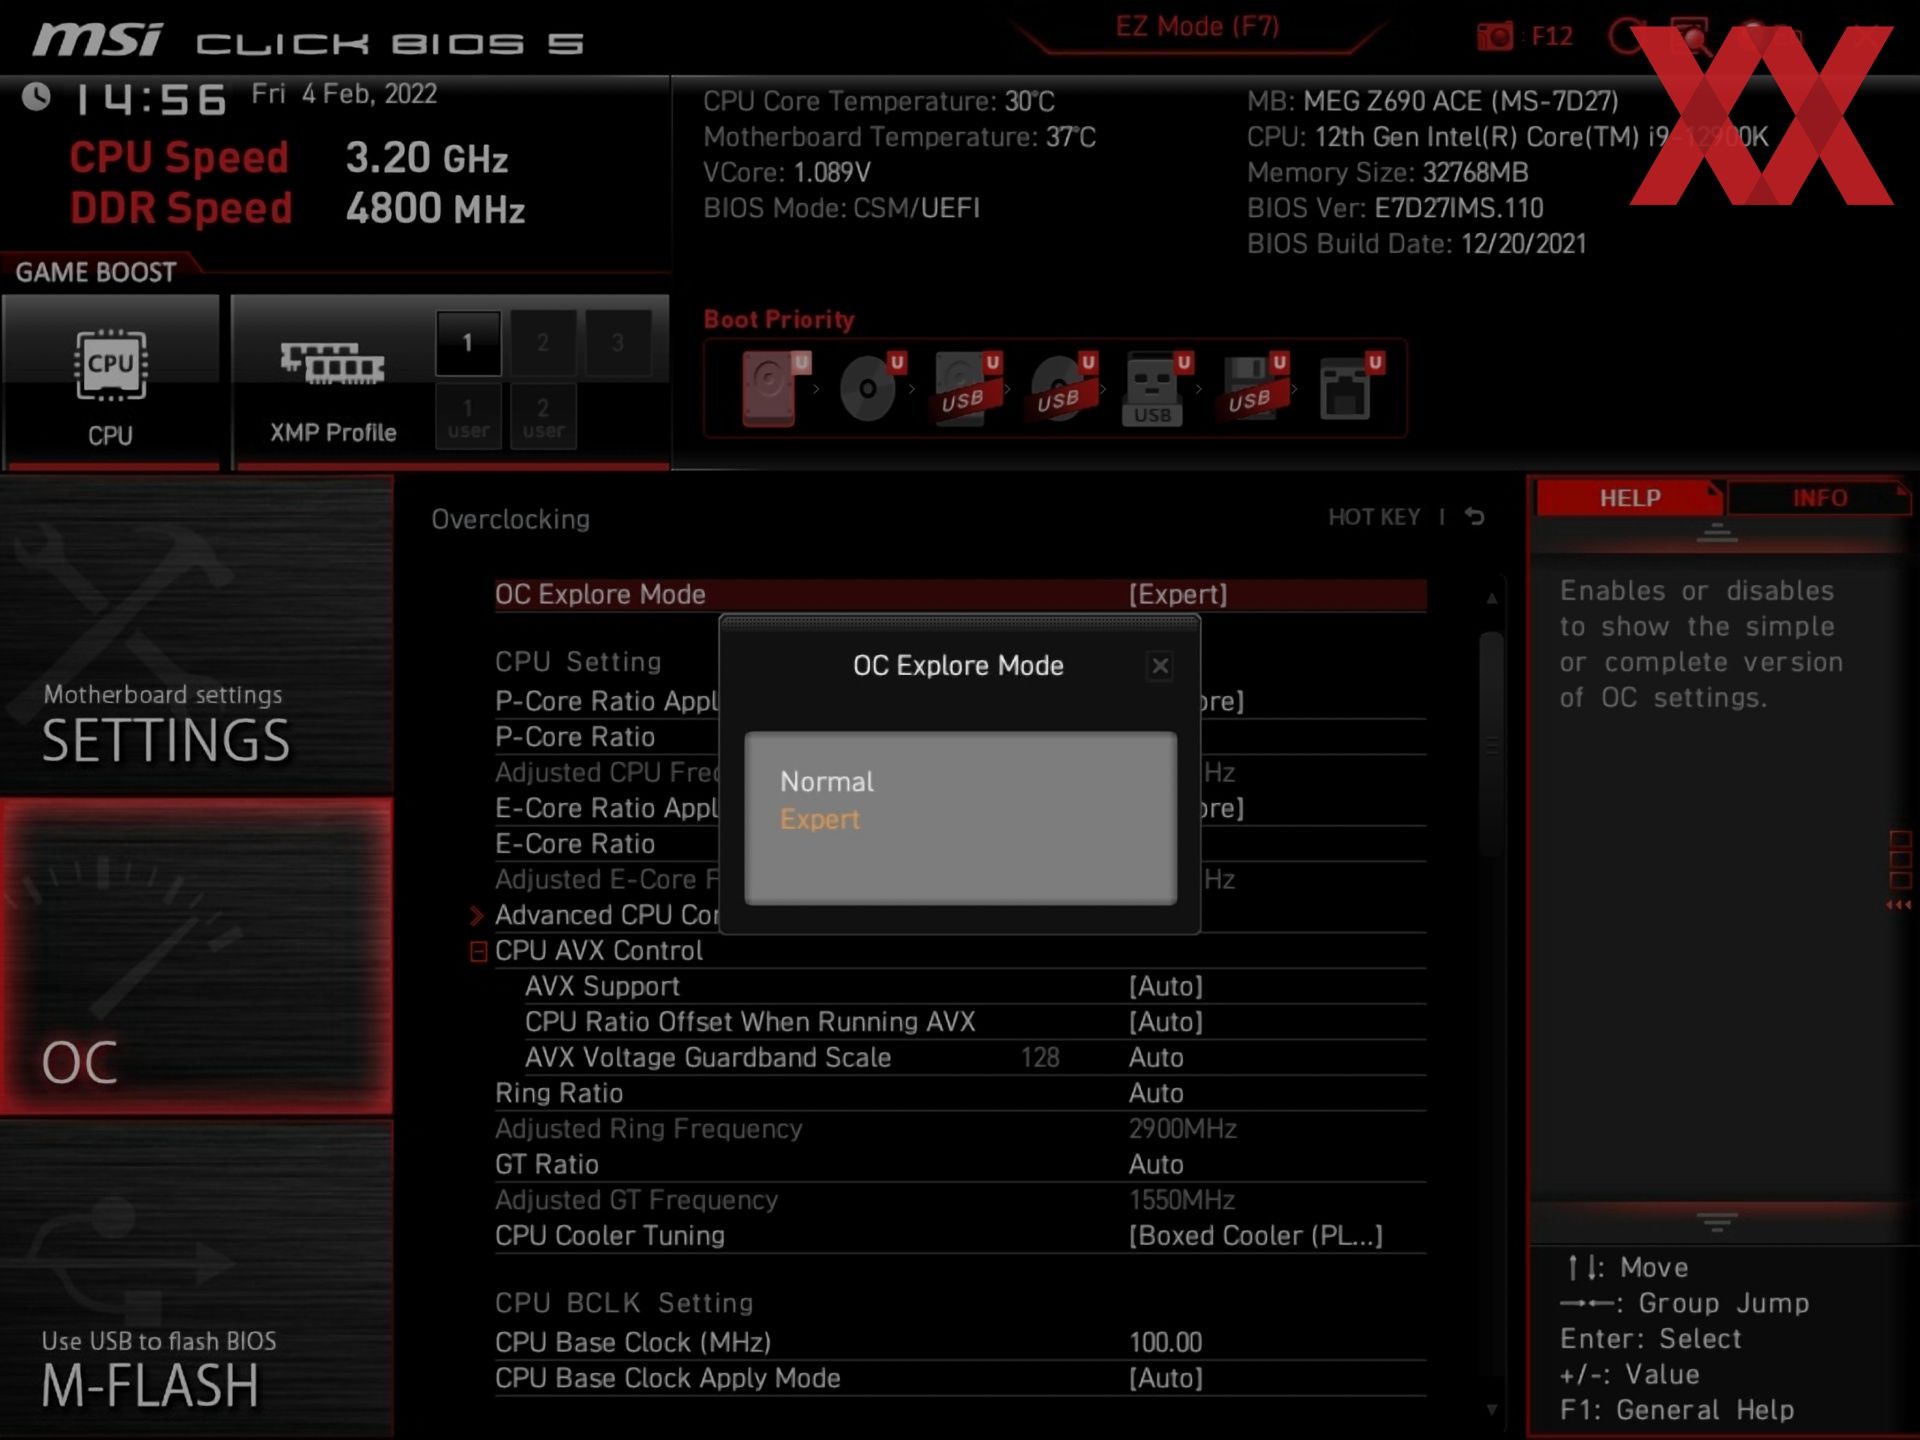Close the OC Explore Mode dialog

coord(1160,666)
